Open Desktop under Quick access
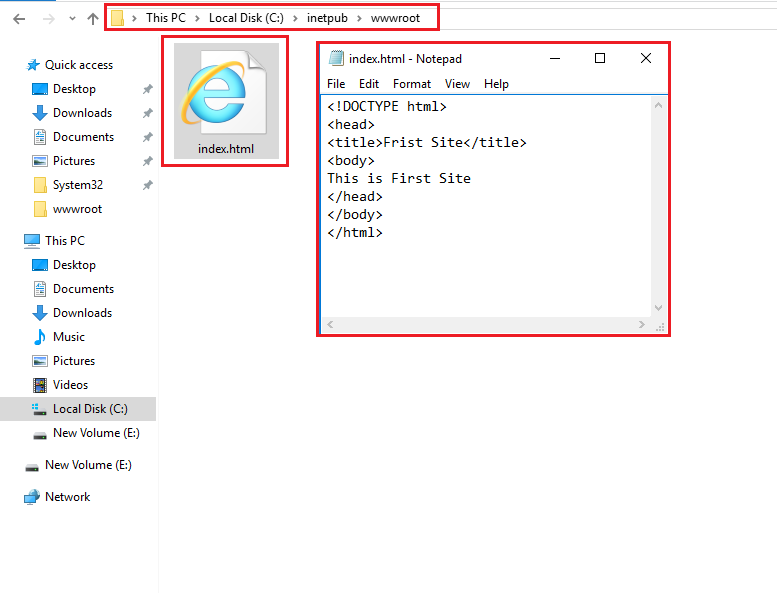 74,89
